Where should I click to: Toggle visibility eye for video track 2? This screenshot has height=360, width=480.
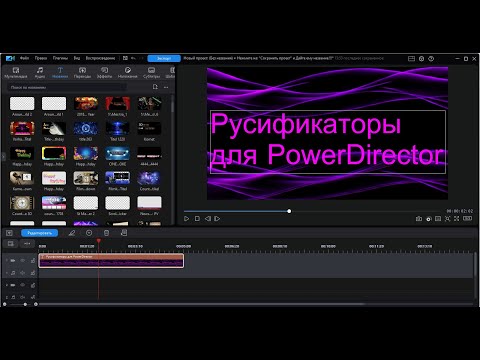point(23,285)
